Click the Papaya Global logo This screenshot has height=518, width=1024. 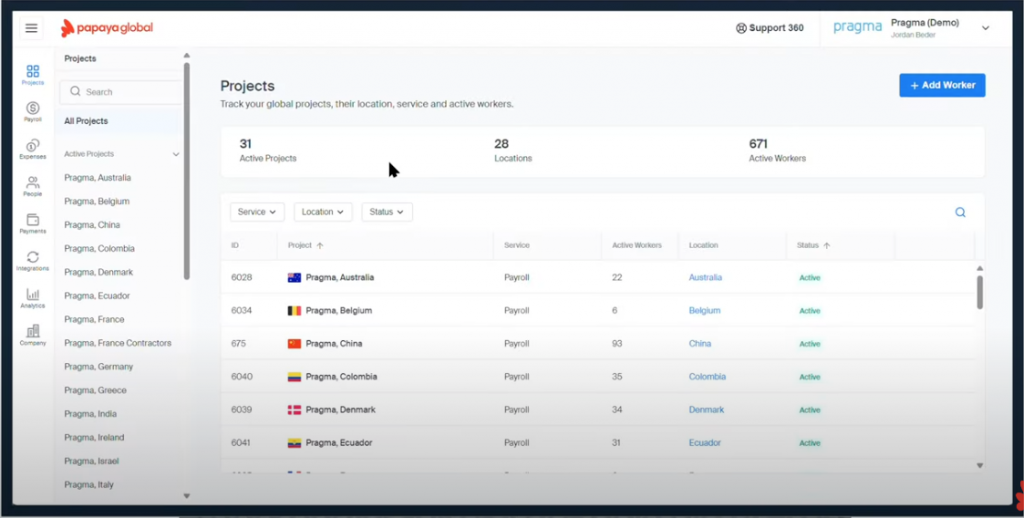click(x=107, y=28)
